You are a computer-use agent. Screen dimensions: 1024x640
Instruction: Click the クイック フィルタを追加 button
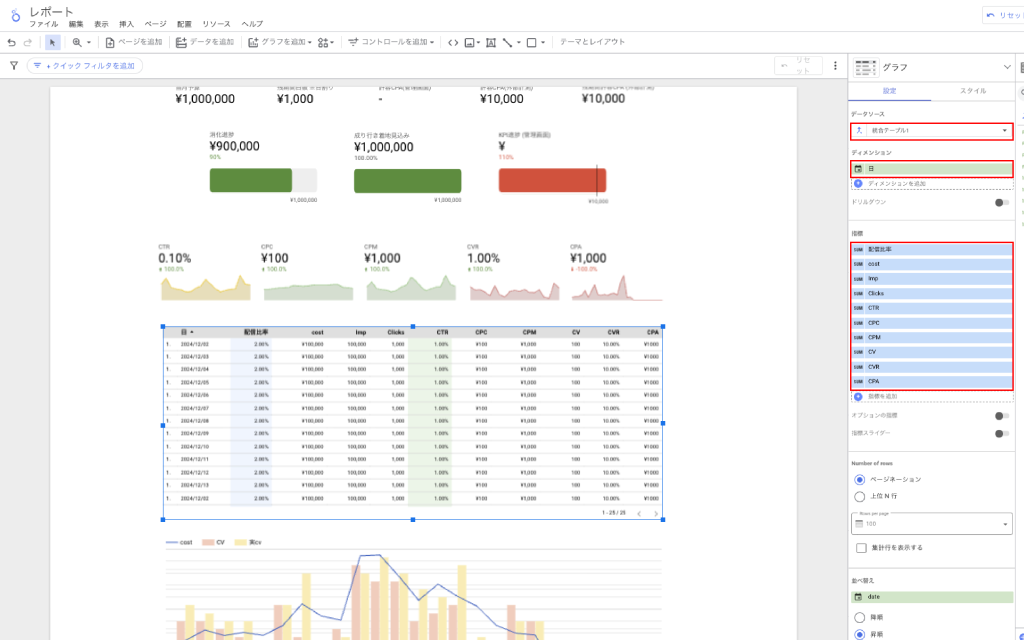tap(85, 66)
